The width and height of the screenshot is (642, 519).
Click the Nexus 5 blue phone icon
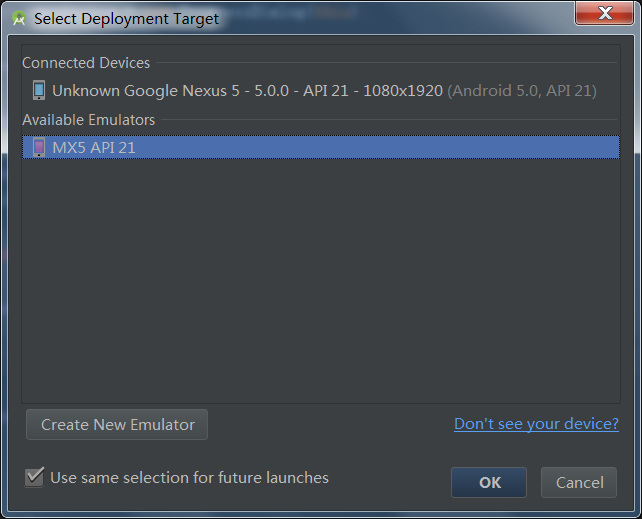pos(39,90)
